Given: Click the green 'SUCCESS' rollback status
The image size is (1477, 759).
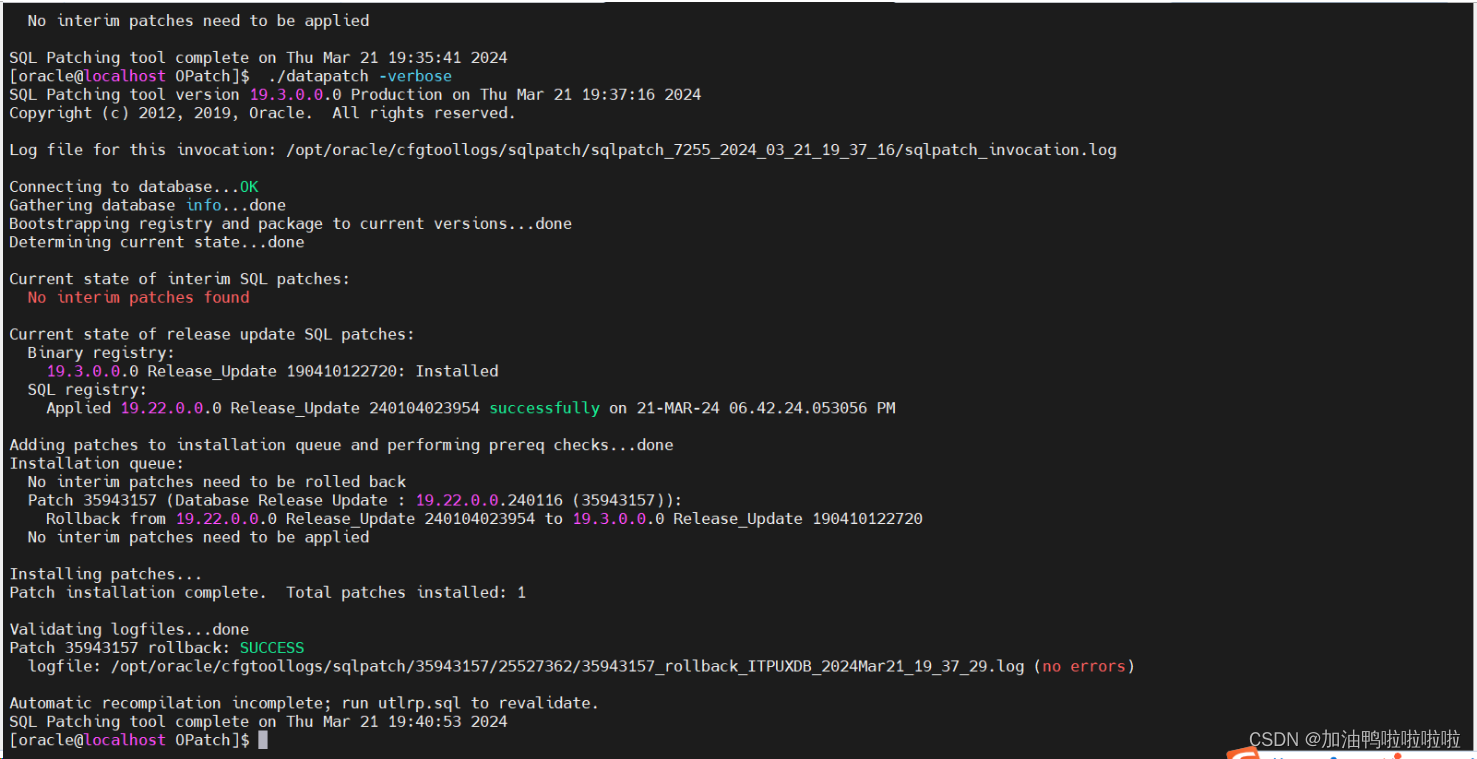Looking at the screenshot, I should click(272, 648).
